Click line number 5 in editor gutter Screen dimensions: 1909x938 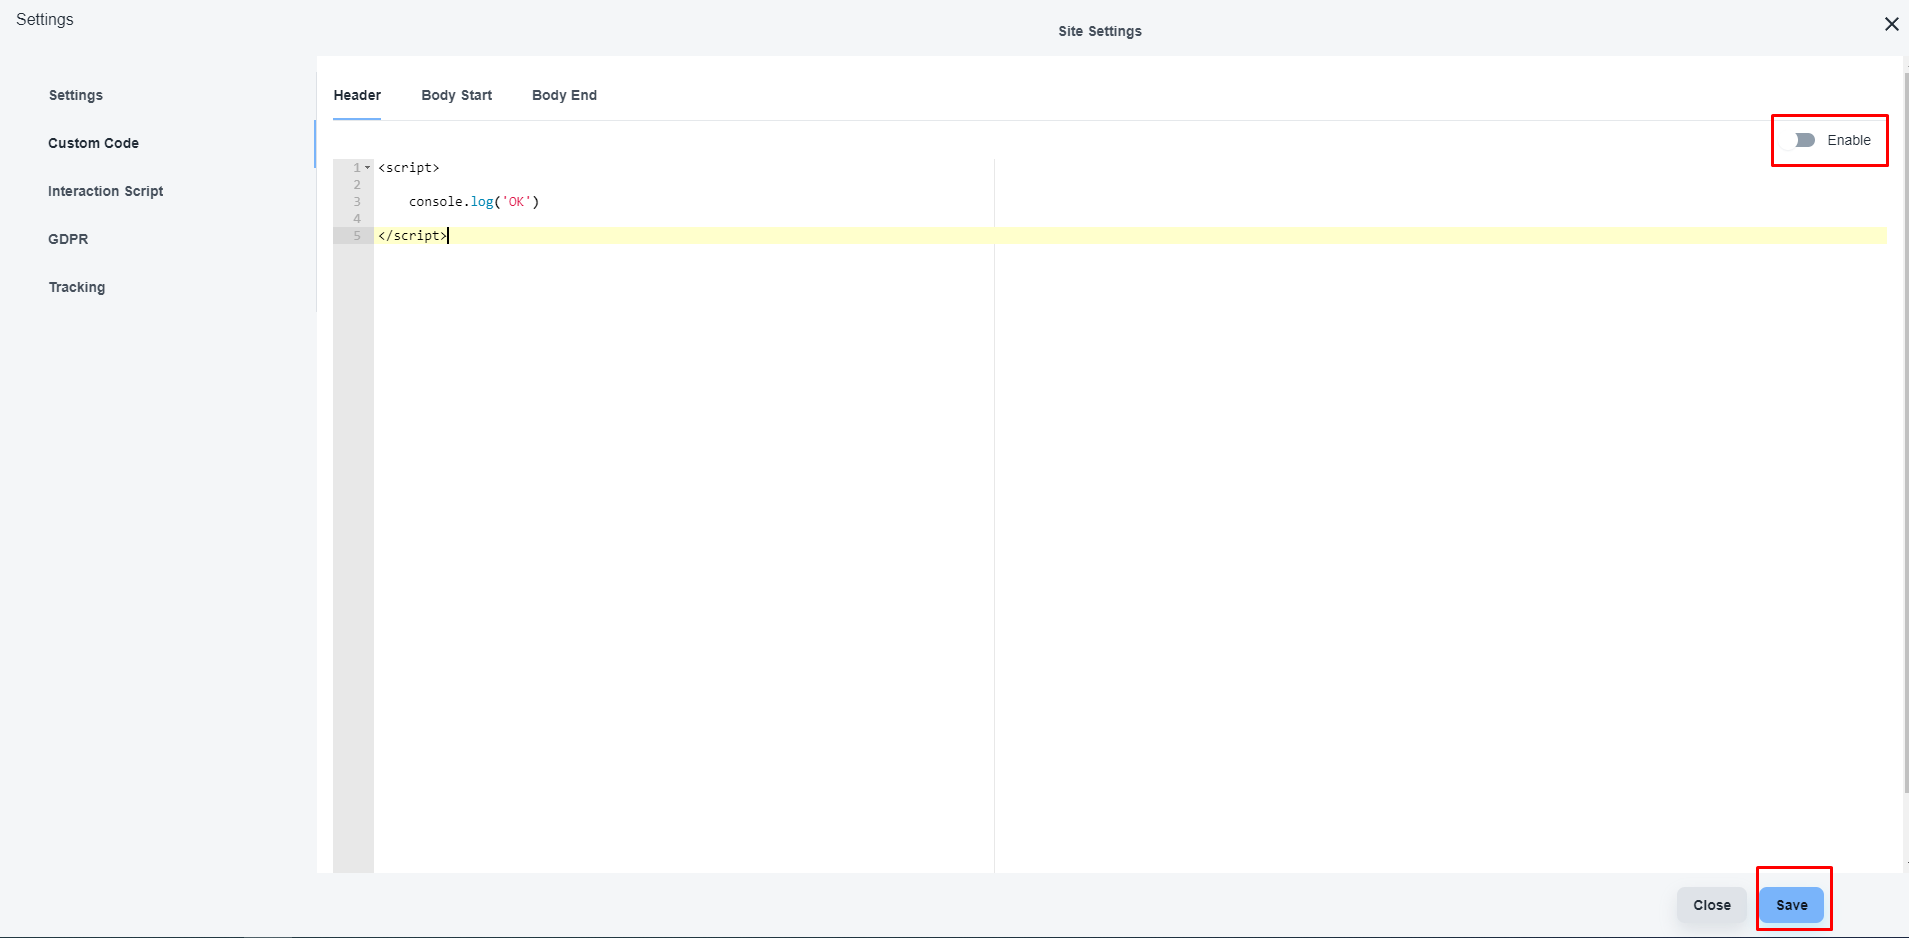pos(356,236)
